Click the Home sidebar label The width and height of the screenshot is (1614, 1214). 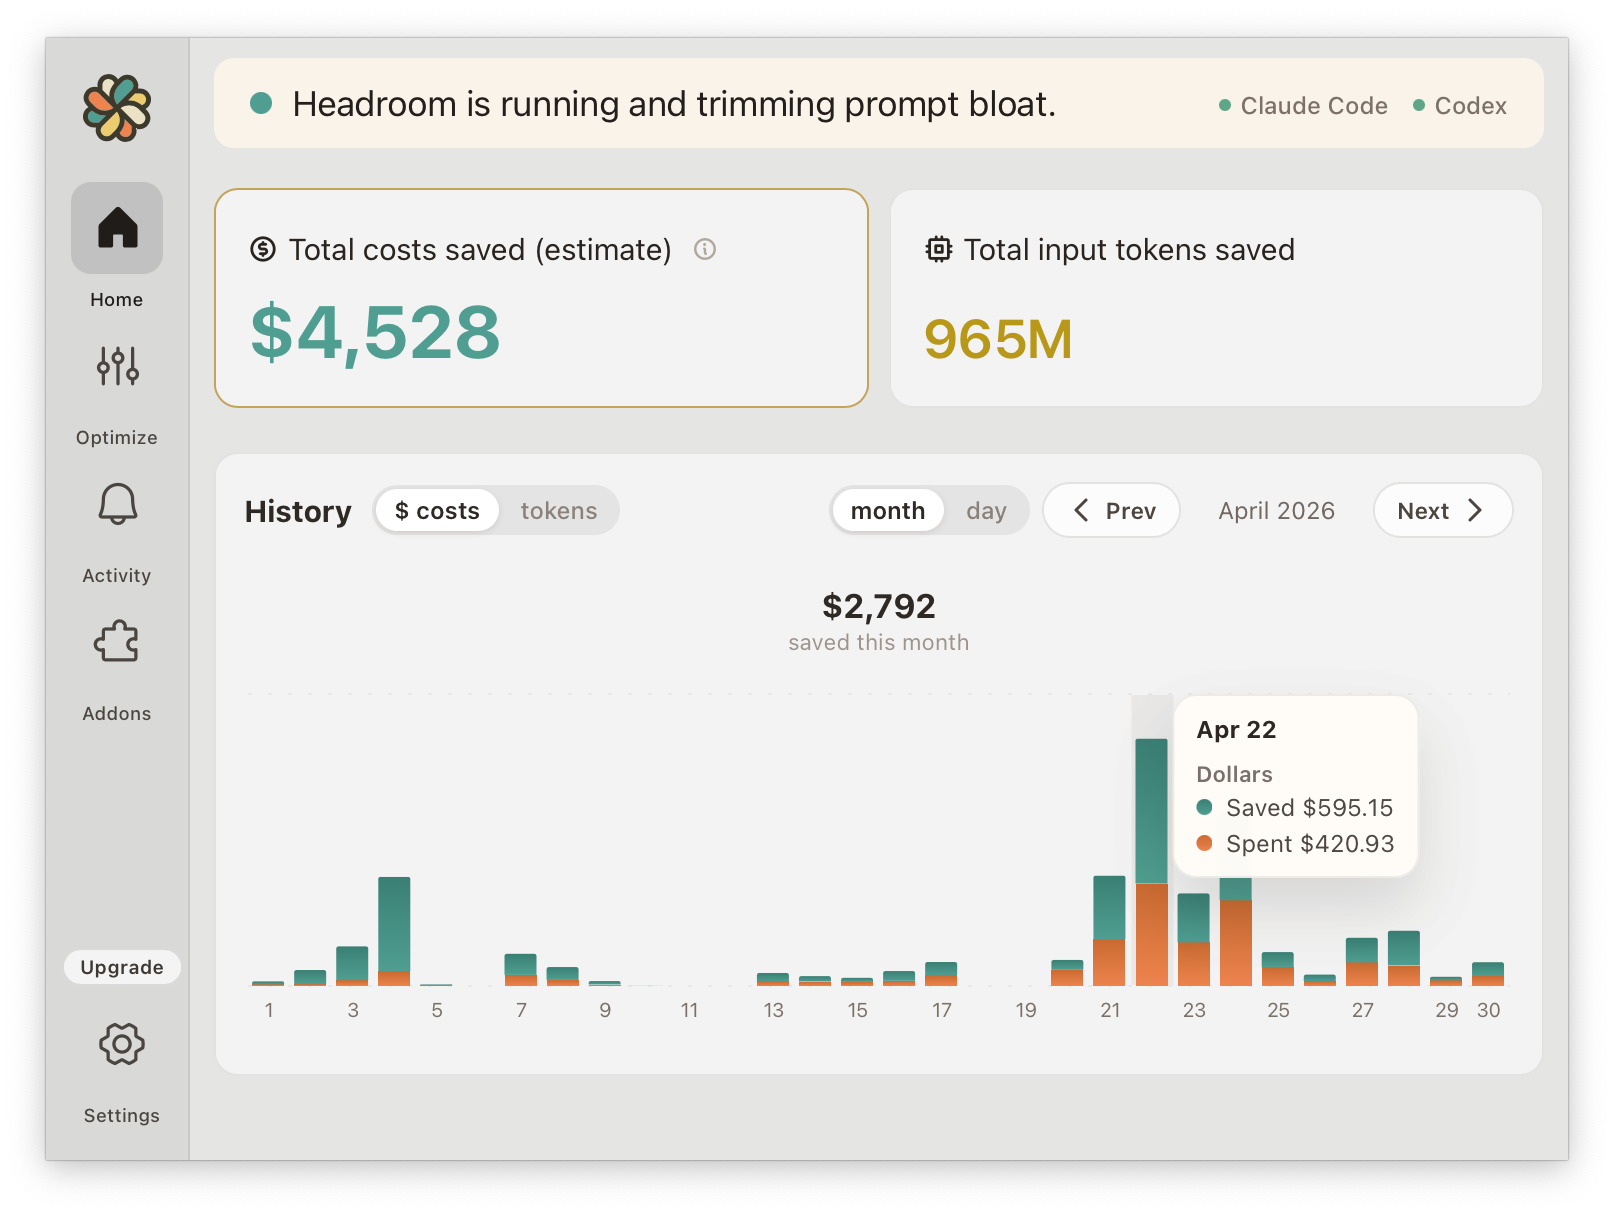coord(117,300)
